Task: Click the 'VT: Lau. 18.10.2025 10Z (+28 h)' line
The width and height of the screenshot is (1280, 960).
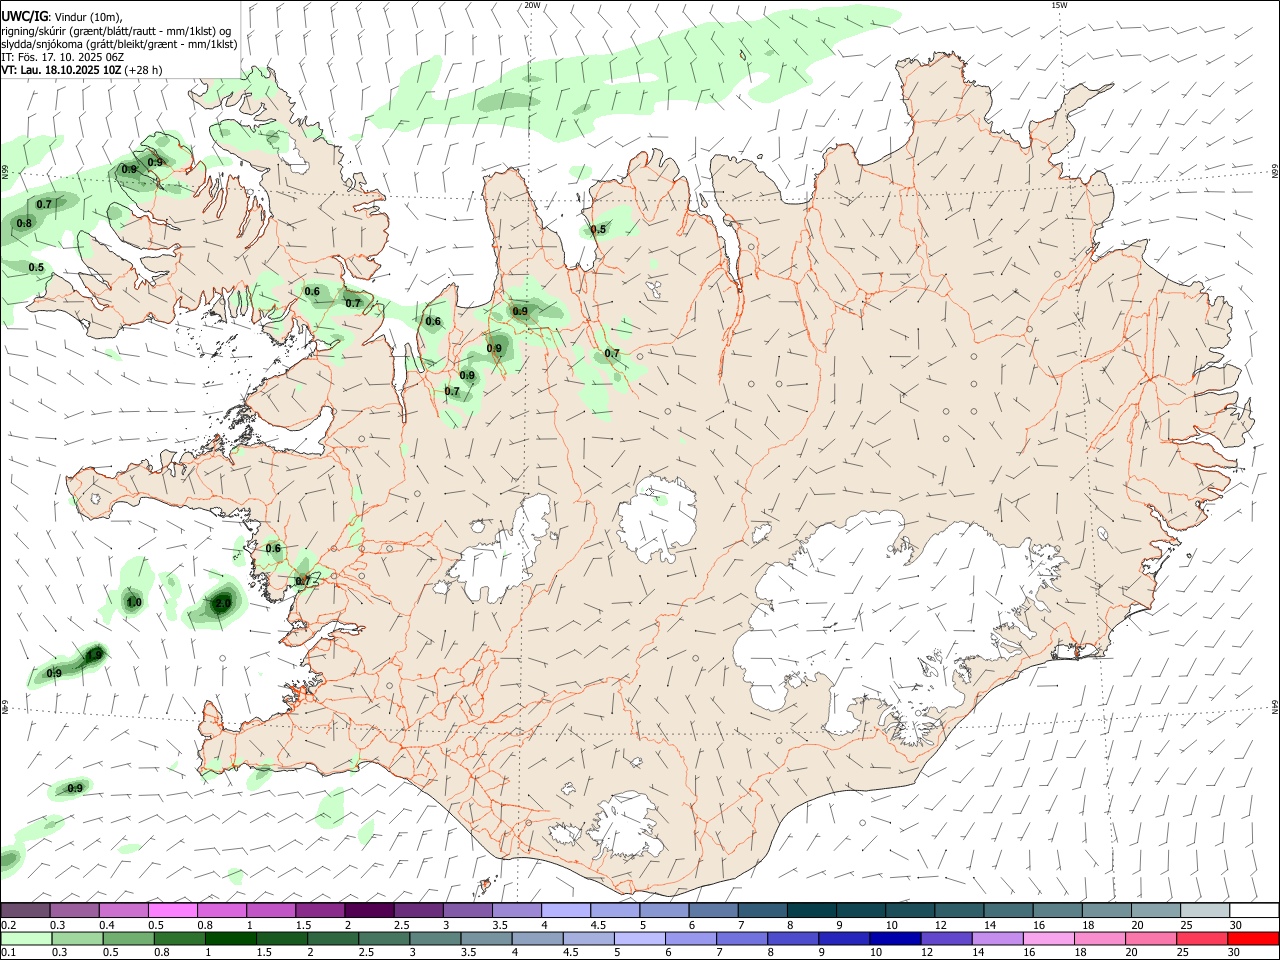Action: tap(81, 70)
